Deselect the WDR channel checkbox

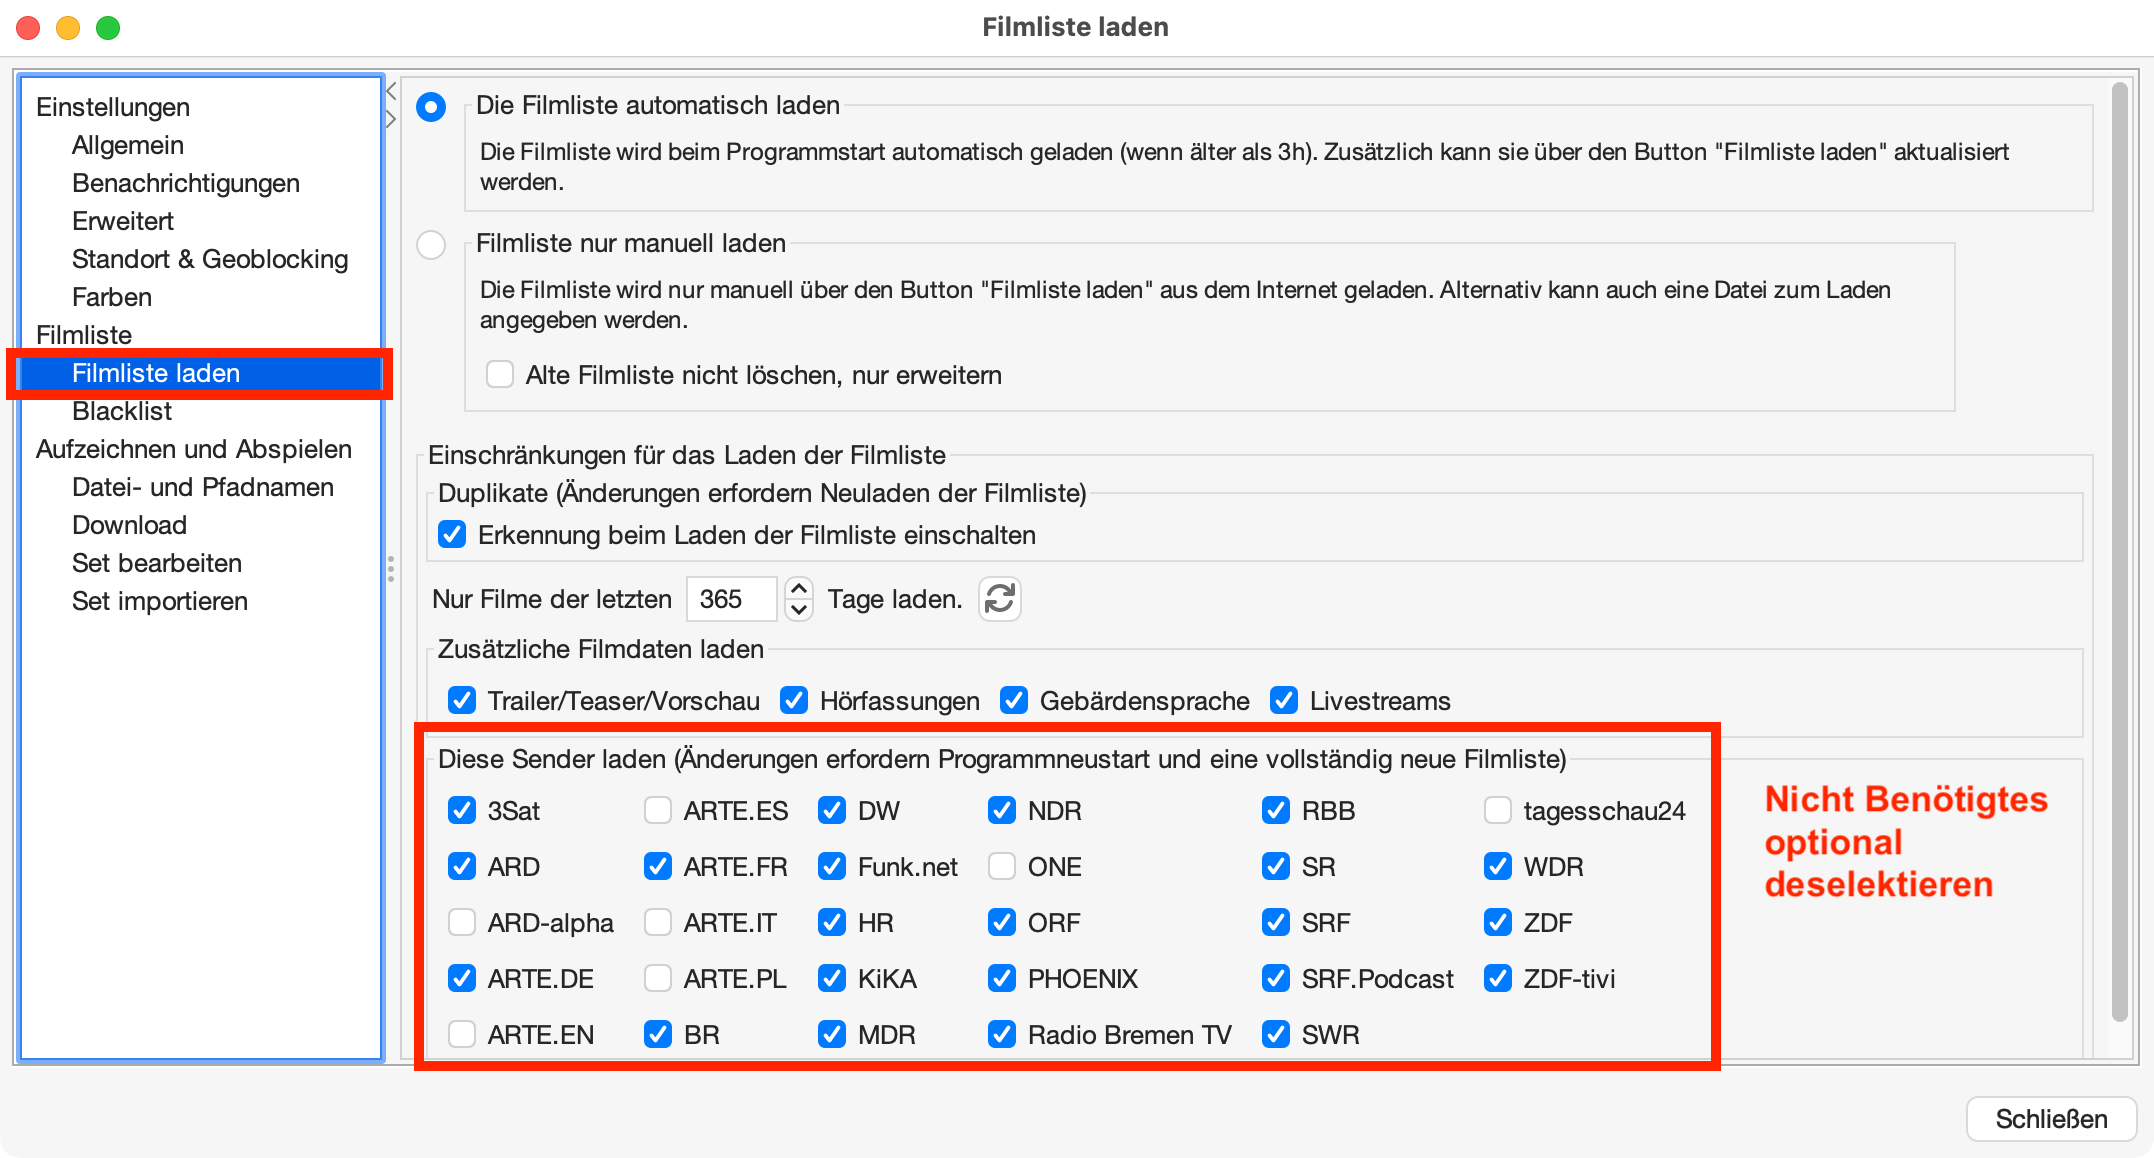[1498, 867]
